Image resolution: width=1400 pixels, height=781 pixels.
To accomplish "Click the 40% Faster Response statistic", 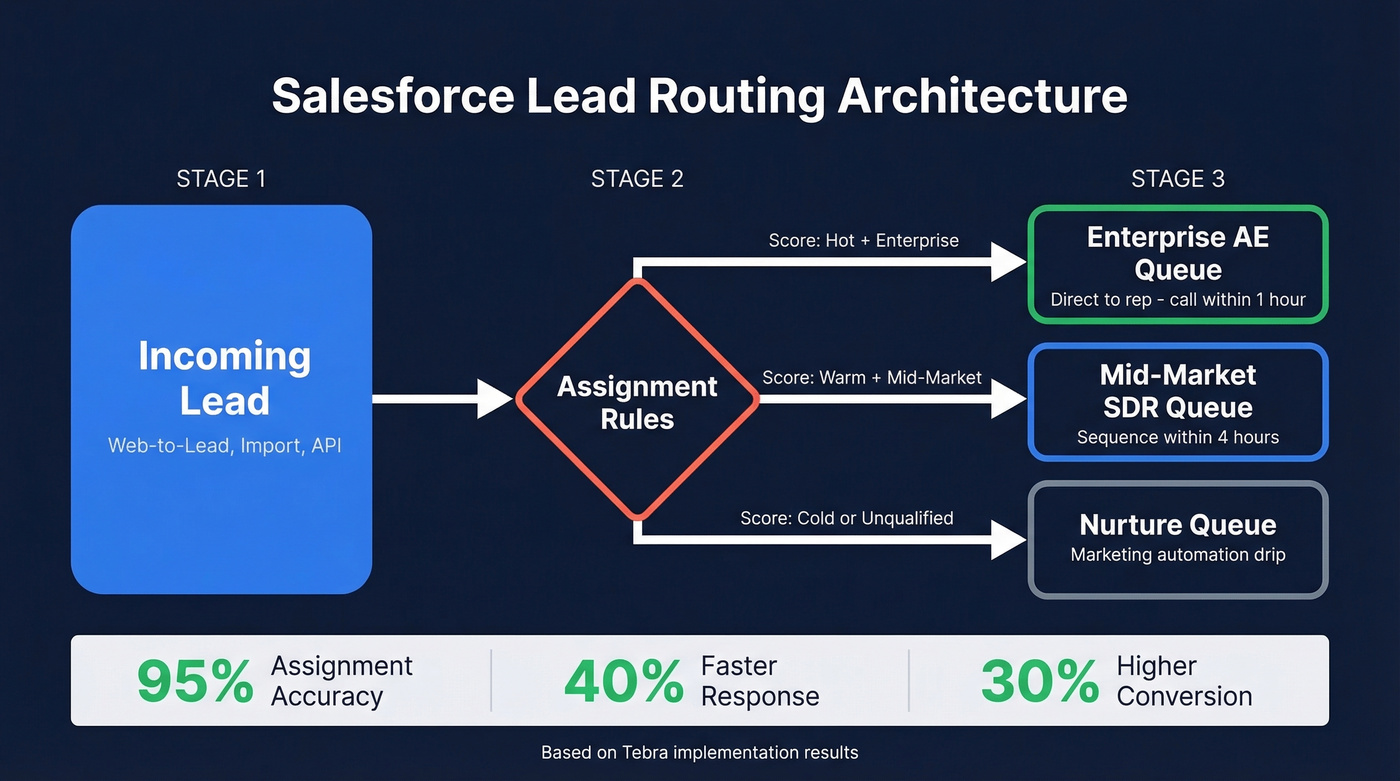I will pyautogui.click(x=690, y=680).
